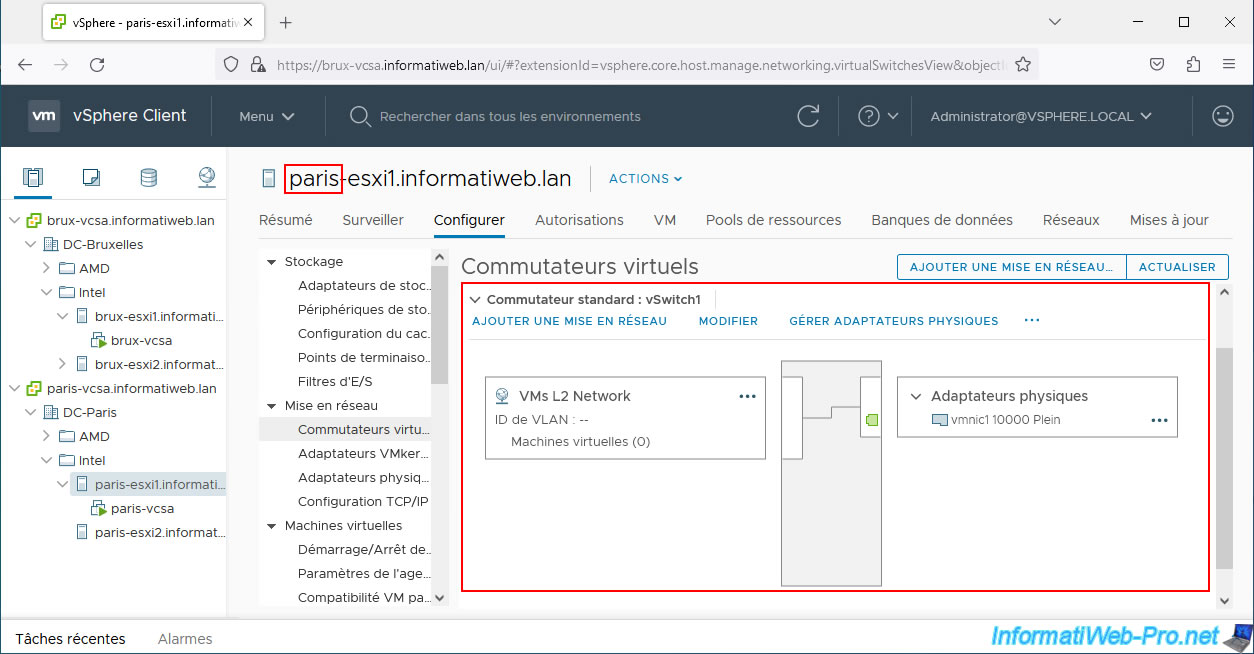Open the tab list dropdown arrow
Screen dimensions: 1254x654
tap(1055, 22)
